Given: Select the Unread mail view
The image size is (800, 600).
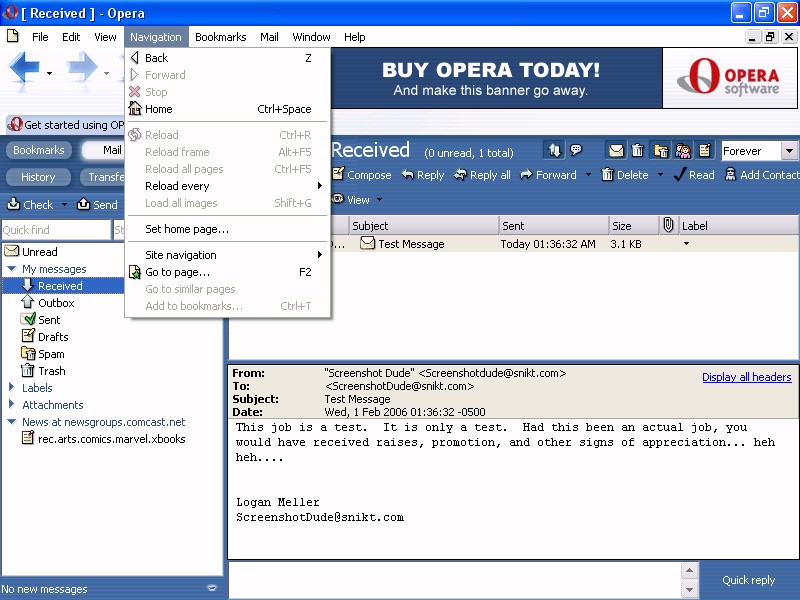Looking at the screenshot, I should [x=31, y=252].
